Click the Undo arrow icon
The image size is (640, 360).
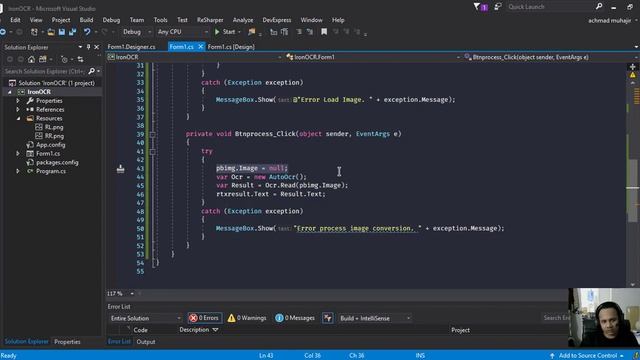[x=87, y=32]
